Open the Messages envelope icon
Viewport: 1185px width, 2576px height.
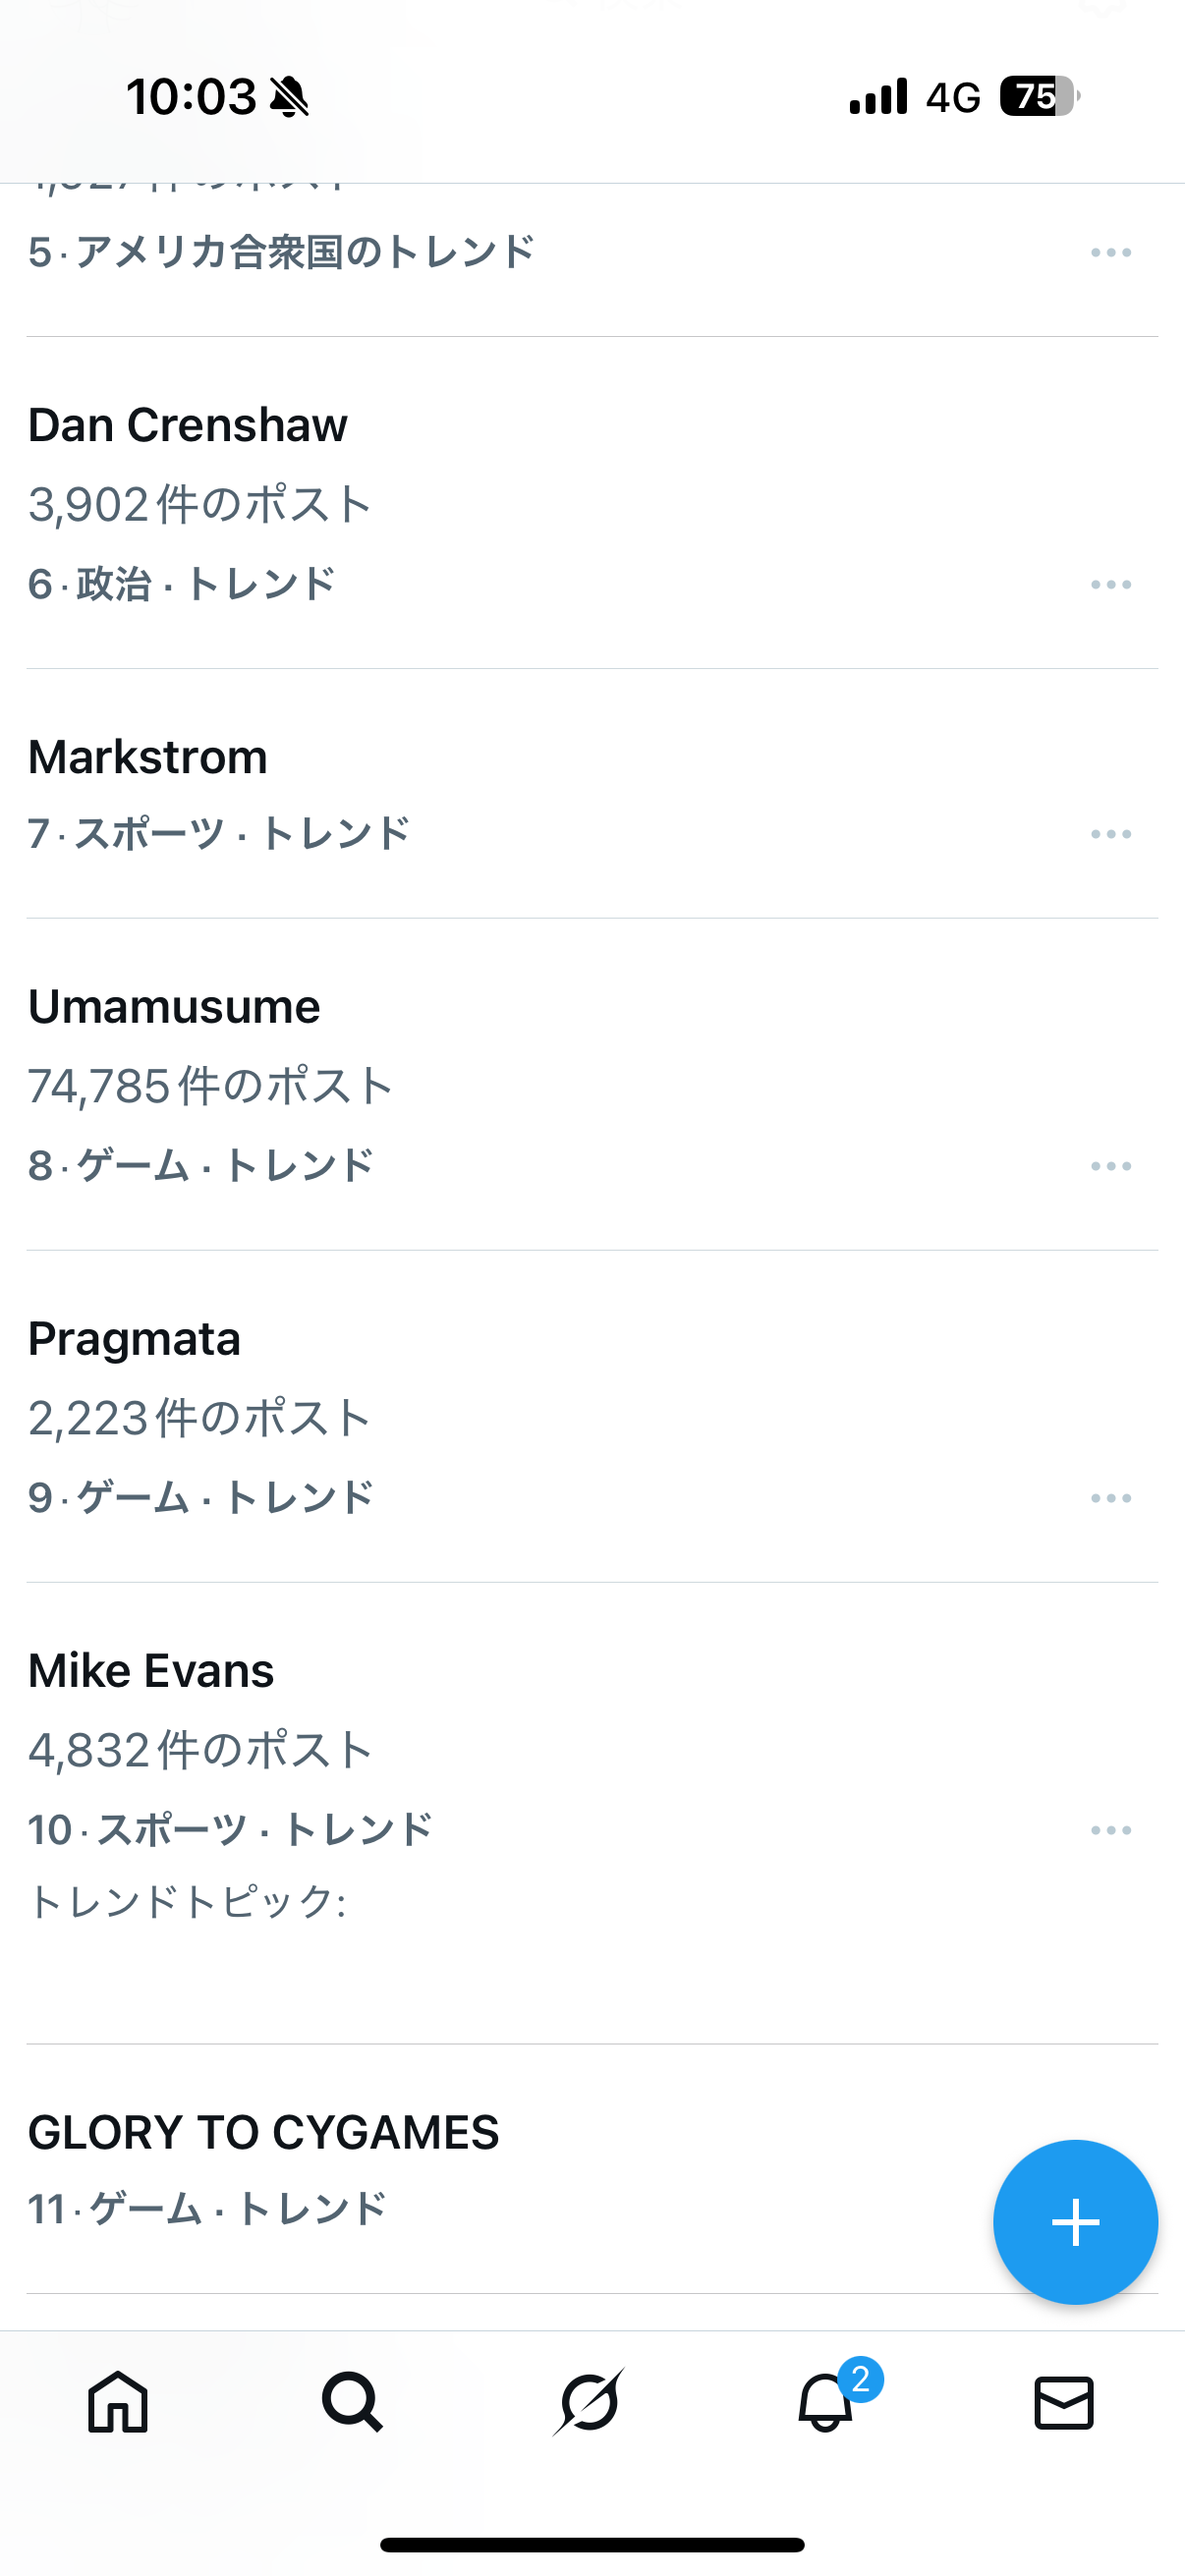click(1063, 2402)
